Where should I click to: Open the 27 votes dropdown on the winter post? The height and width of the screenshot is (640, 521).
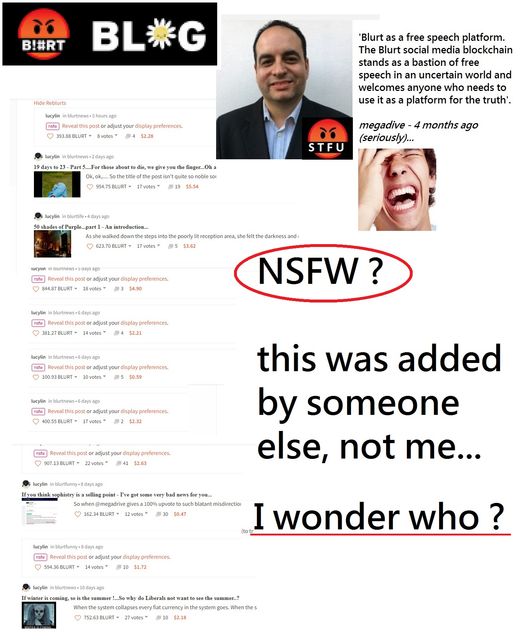point(136,618)
